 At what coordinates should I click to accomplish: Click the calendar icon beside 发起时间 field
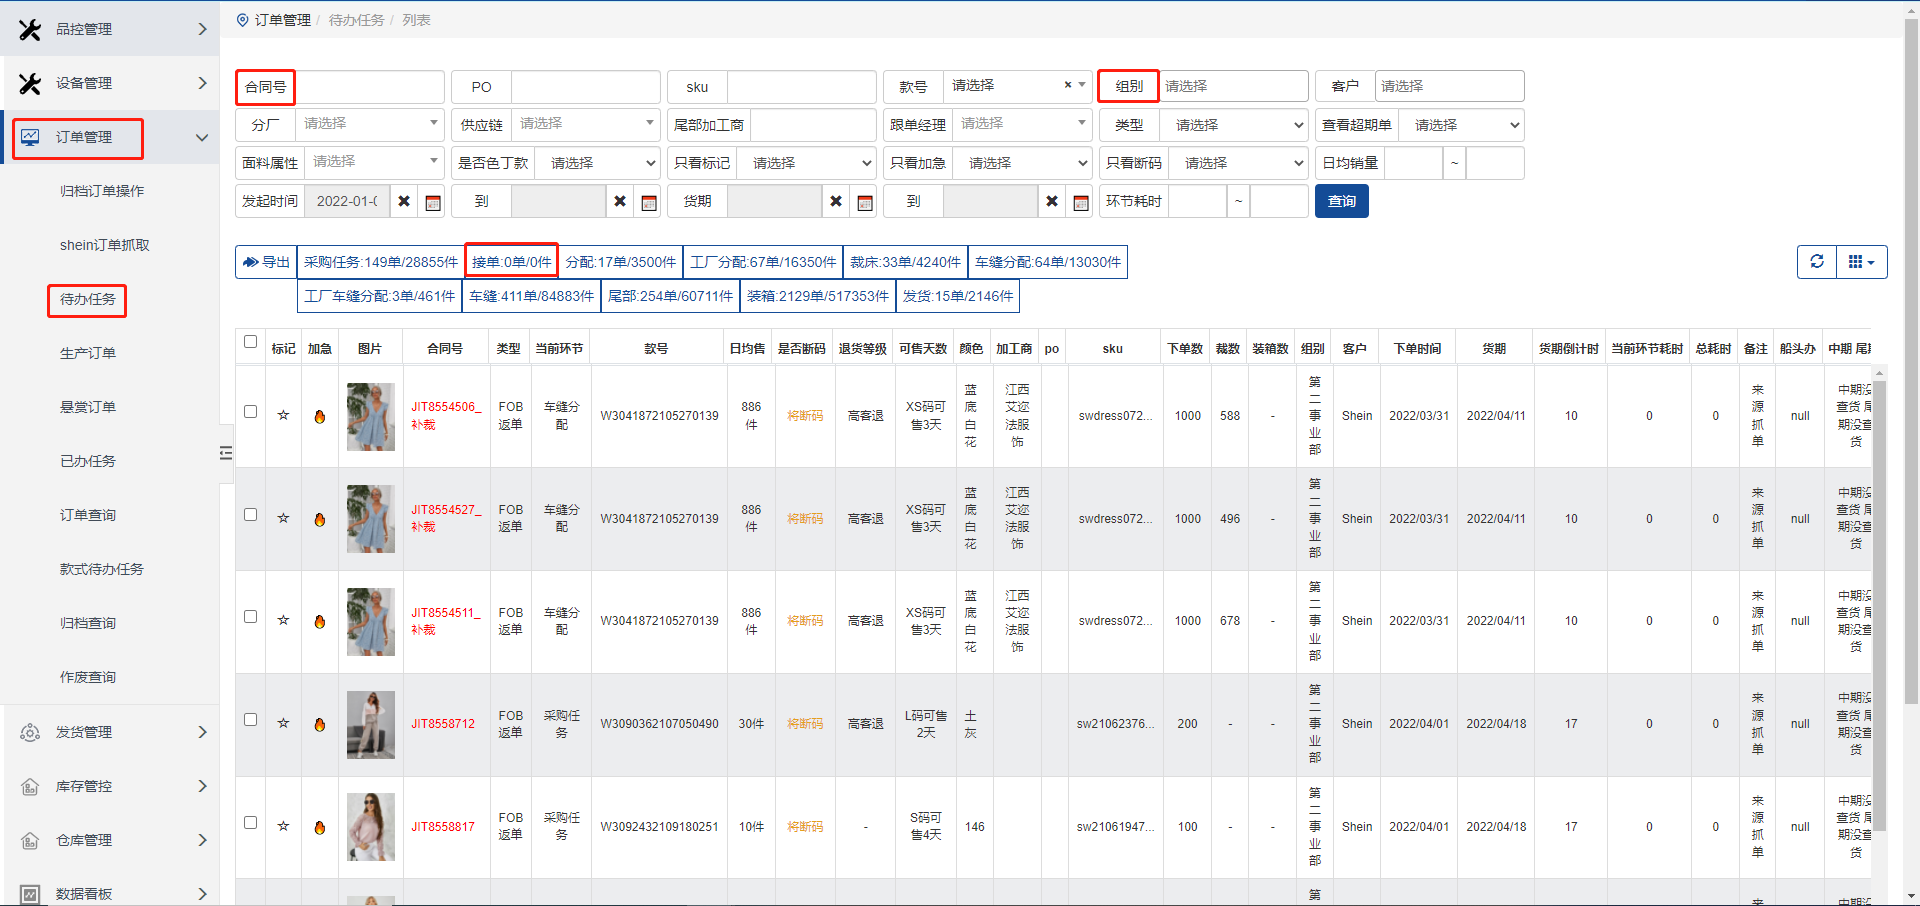pyautogui.click(x=433, y=202)
